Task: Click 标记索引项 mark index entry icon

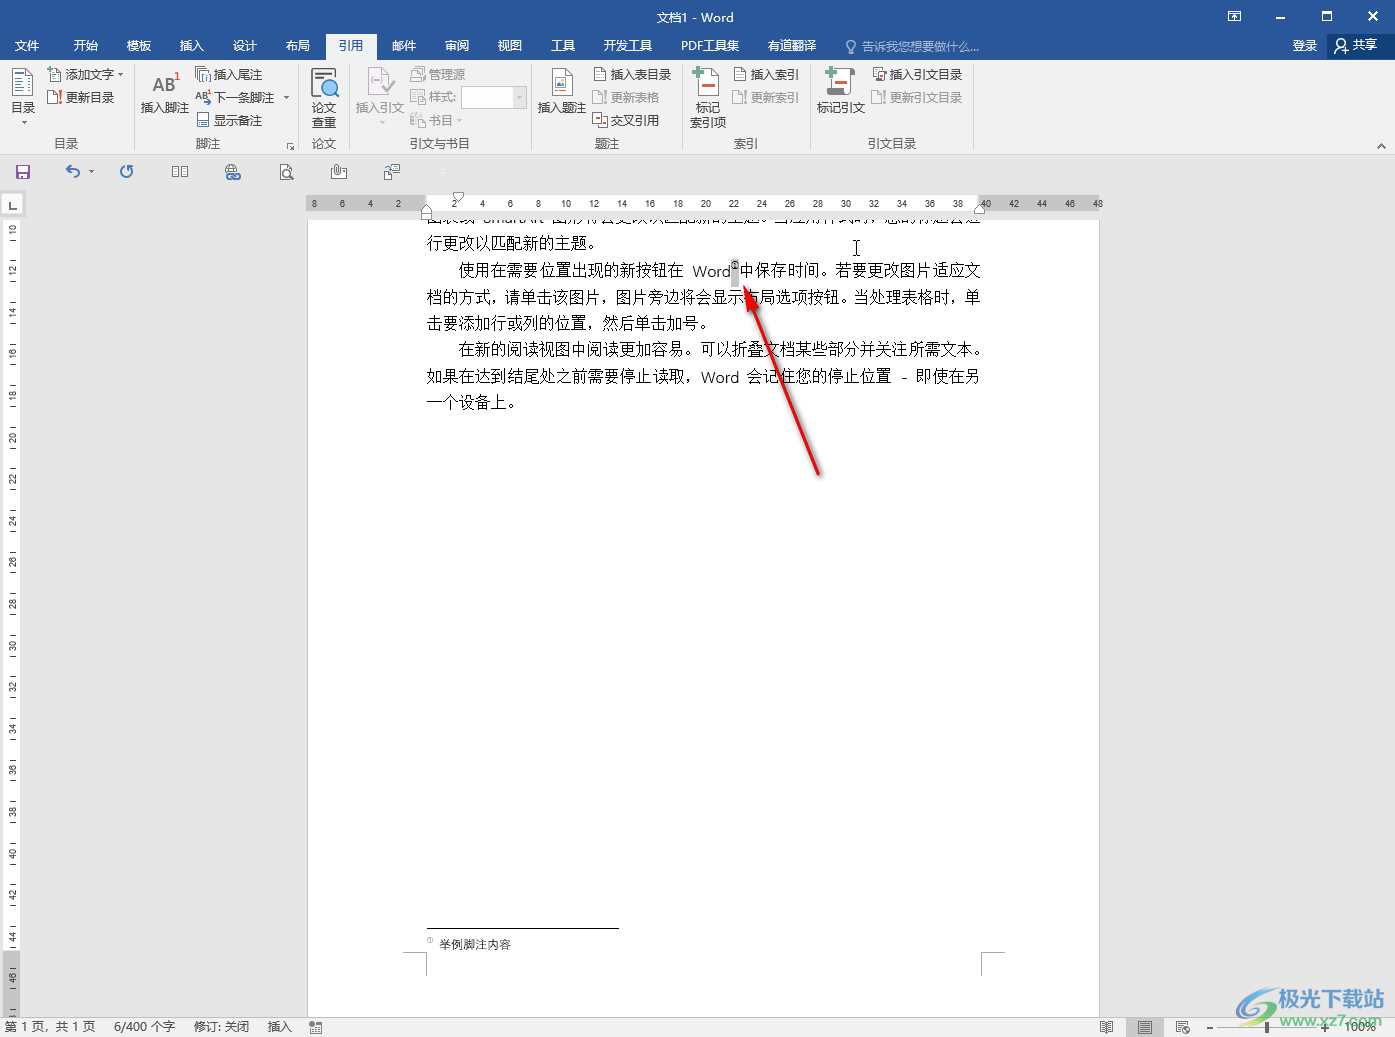Action: pos(708,97)
